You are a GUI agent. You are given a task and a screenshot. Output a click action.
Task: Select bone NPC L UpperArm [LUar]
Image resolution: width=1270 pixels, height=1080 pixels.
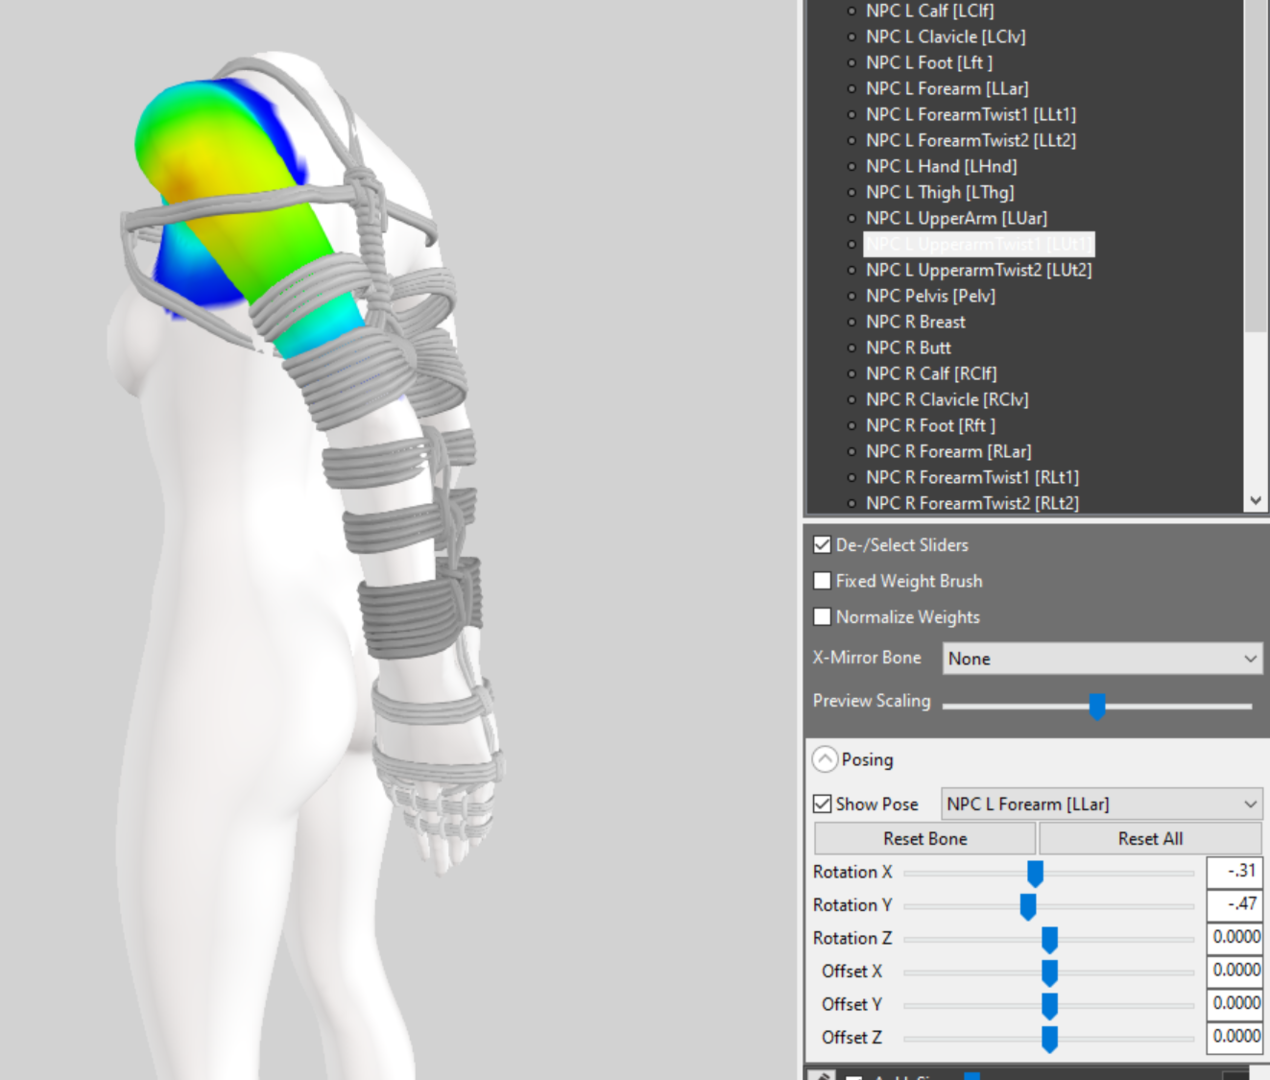coord(957,219)
